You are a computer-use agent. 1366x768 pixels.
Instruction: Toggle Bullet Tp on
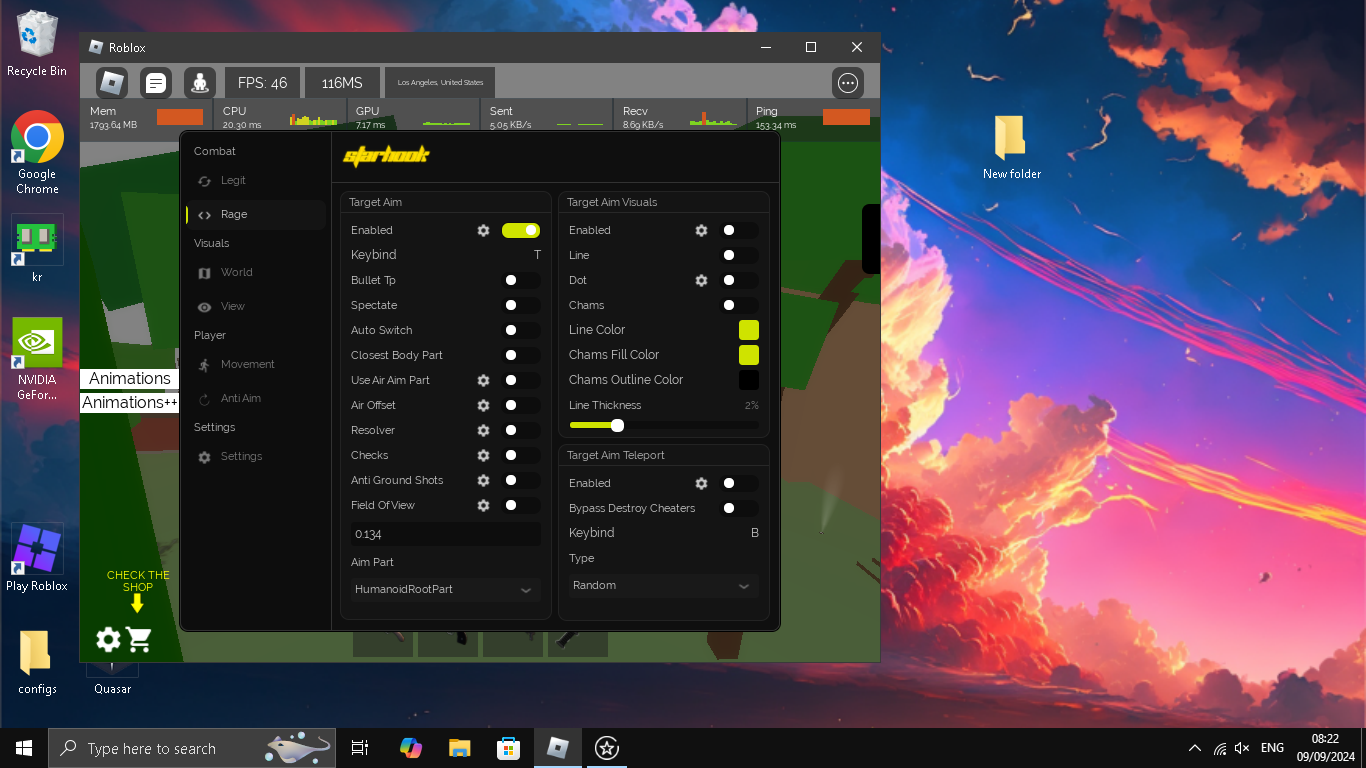coord(521,280)
